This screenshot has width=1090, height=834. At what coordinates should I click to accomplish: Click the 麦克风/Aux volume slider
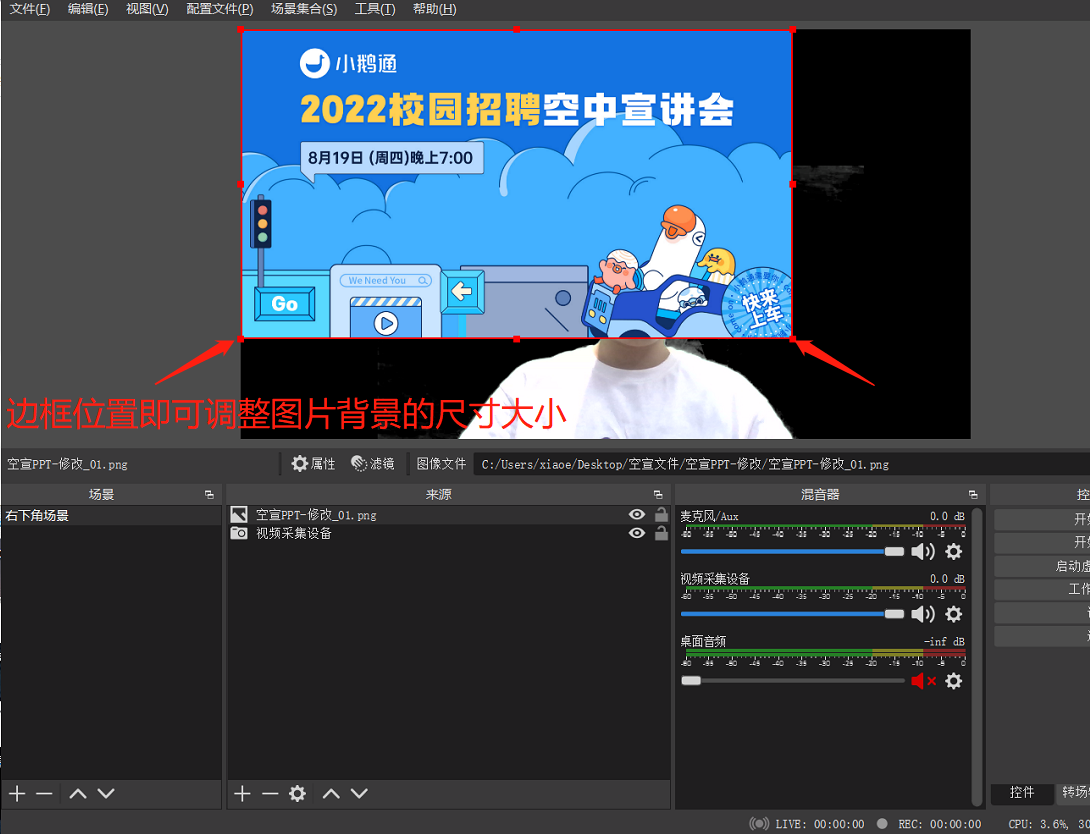point(792,552)
